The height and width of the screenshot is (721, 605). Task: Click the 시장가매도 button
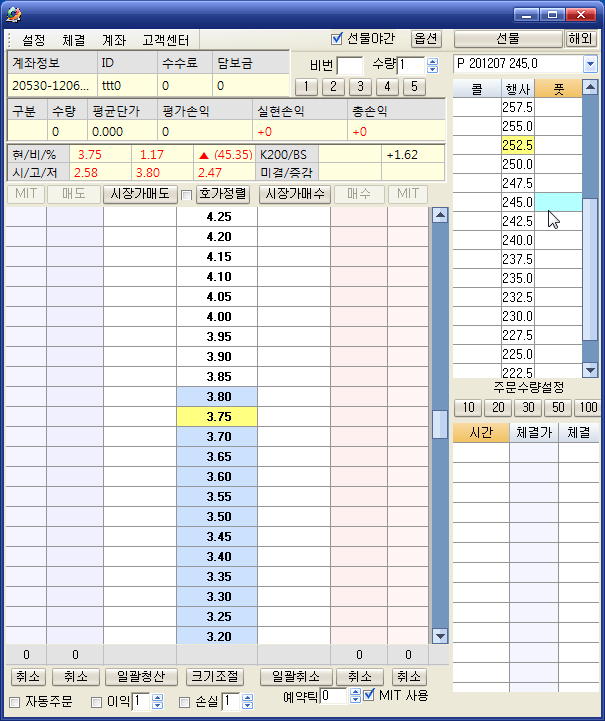click(x=140, y=194)
